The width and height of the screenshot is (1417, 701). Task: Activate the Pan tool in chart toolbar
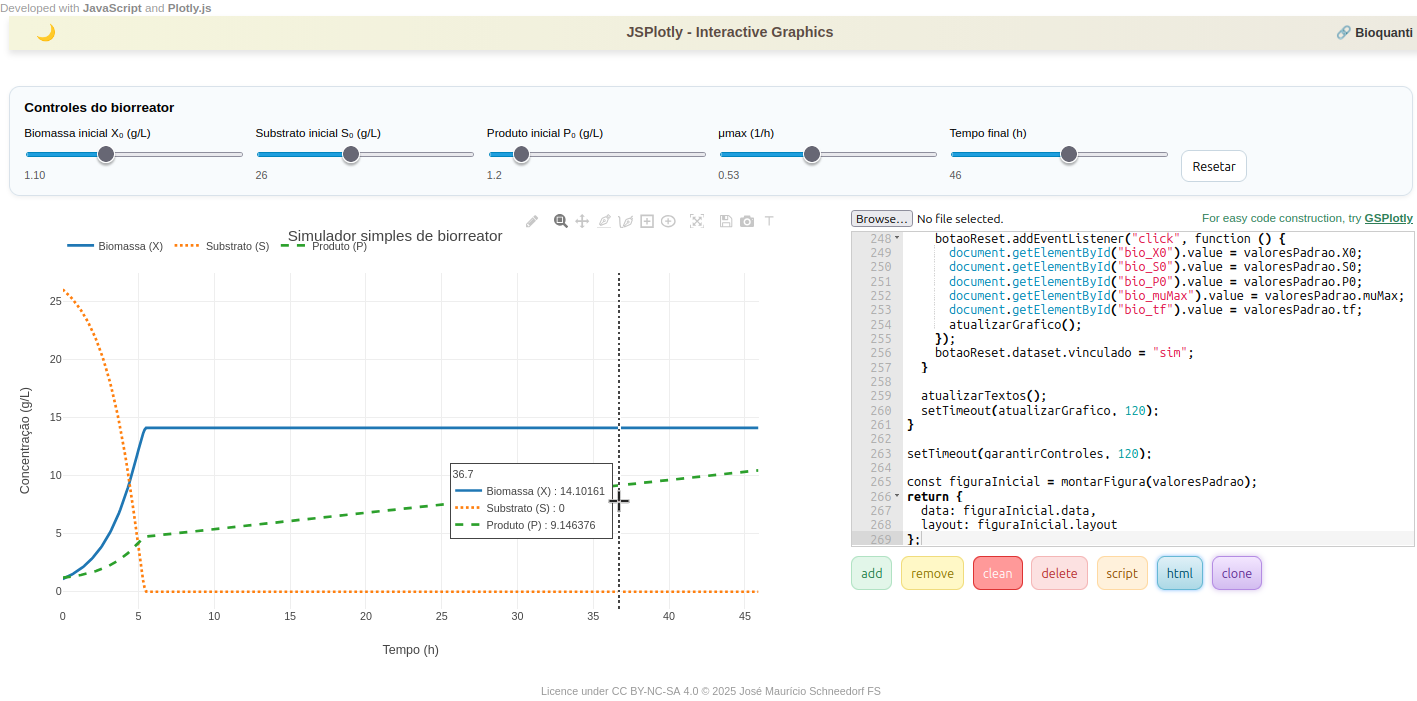(x=582, y=221)
